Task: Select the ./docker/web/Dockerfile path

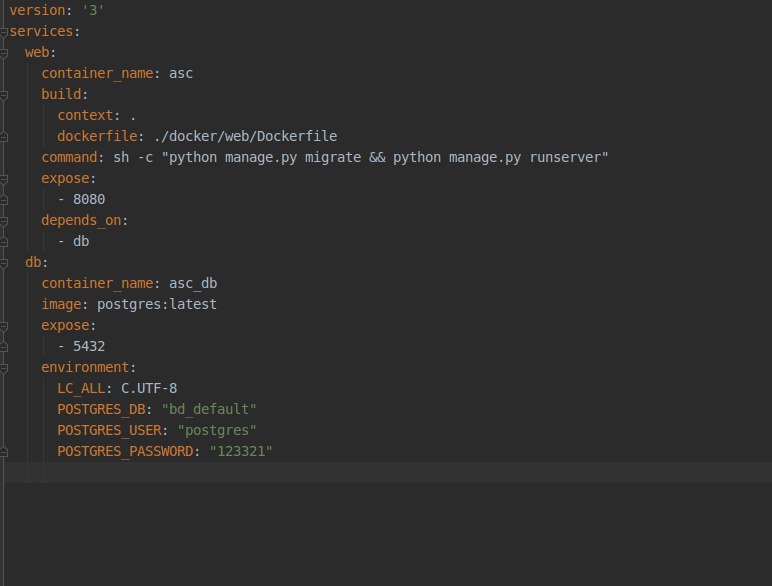Action: (x=245, y=136)
